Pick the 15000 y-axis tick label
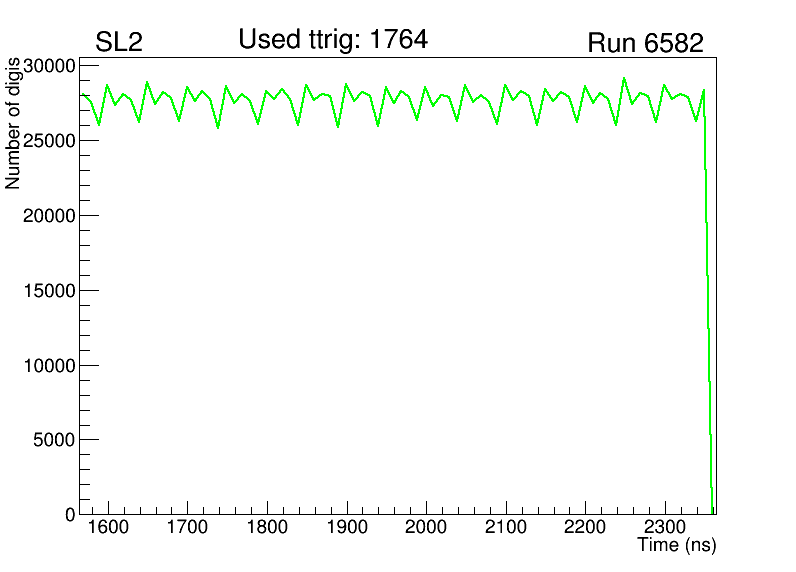The height and width of the screenshot is (572, 796). [x=49, y=291]
